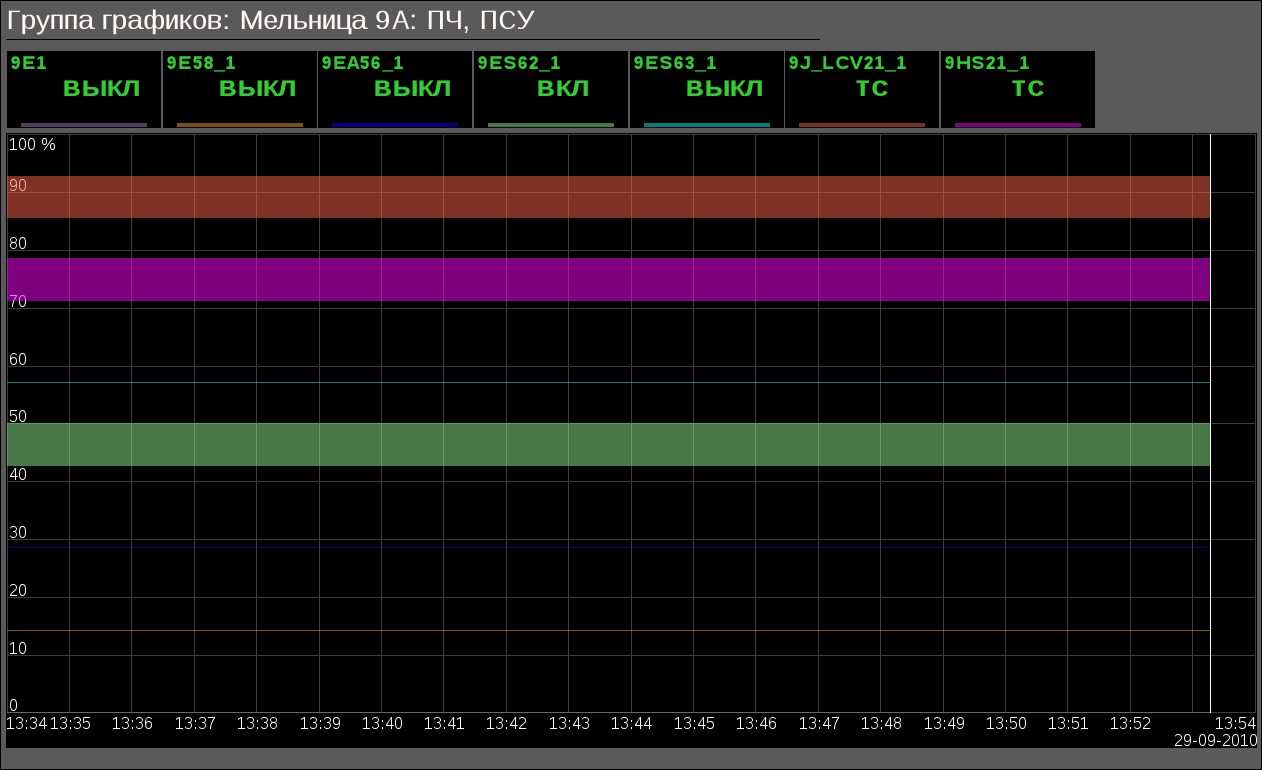Click the cyan color bar under 9ES63_1

pyautogui.click(x=706, y=125)
